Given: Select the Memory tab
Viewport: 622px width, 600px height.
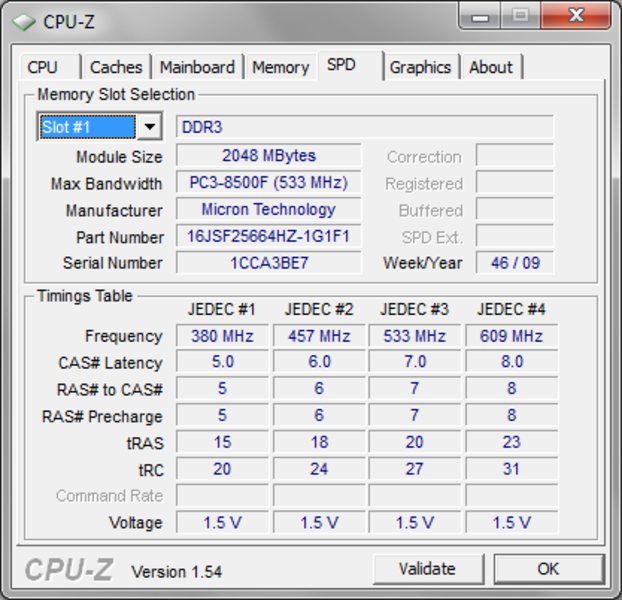Looking at the screenshot, I should click(x=280, y=67).
